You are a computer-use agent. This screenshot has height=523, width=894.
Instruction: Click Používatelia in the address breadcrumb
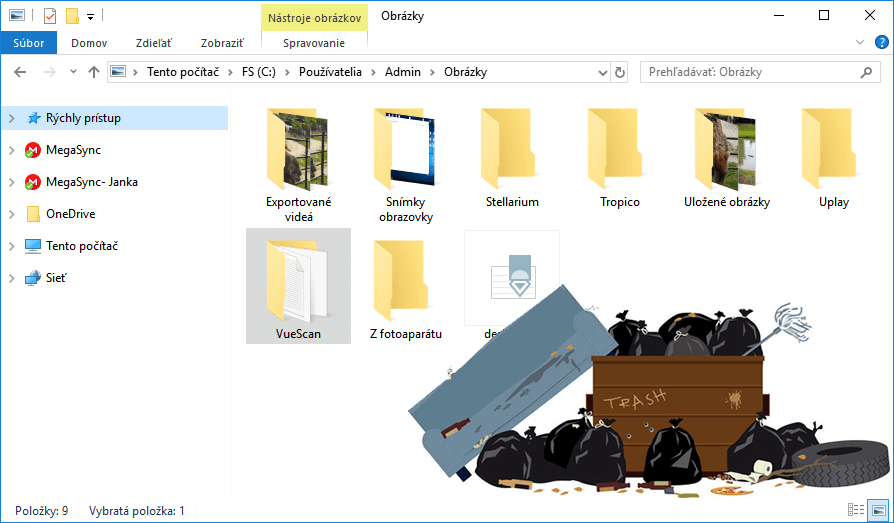[x=334, y=72]
